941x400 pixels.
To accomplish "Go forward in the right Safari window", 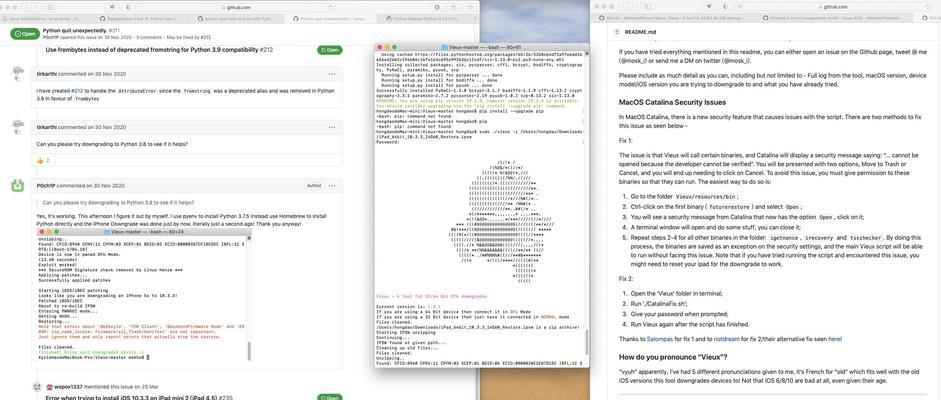I will (x=634, y=7).
